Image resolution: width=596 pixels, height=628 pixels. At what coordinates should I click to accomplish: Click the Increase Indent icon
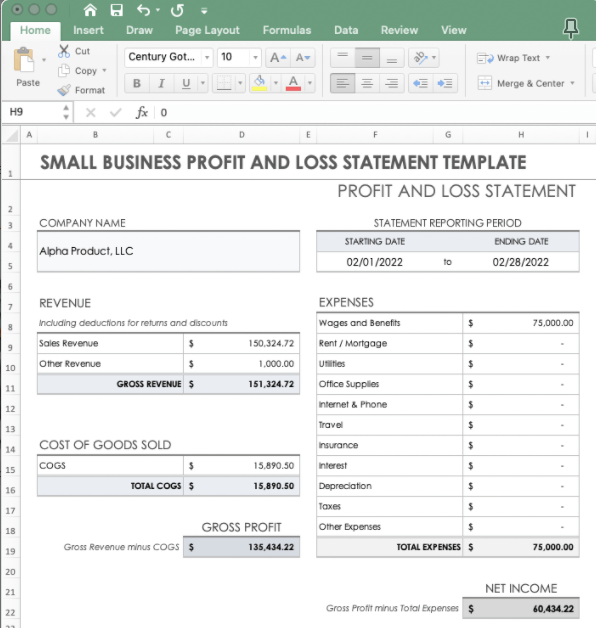(445, 83)
